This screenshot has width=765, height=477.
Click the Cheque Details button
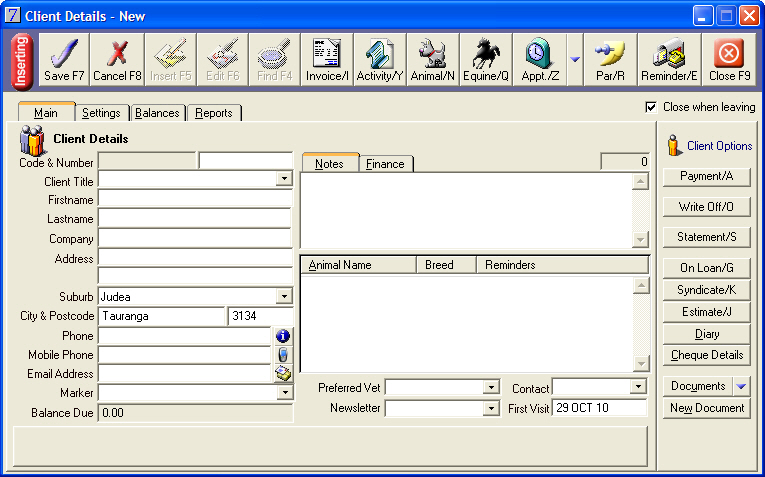pos(706,355)
